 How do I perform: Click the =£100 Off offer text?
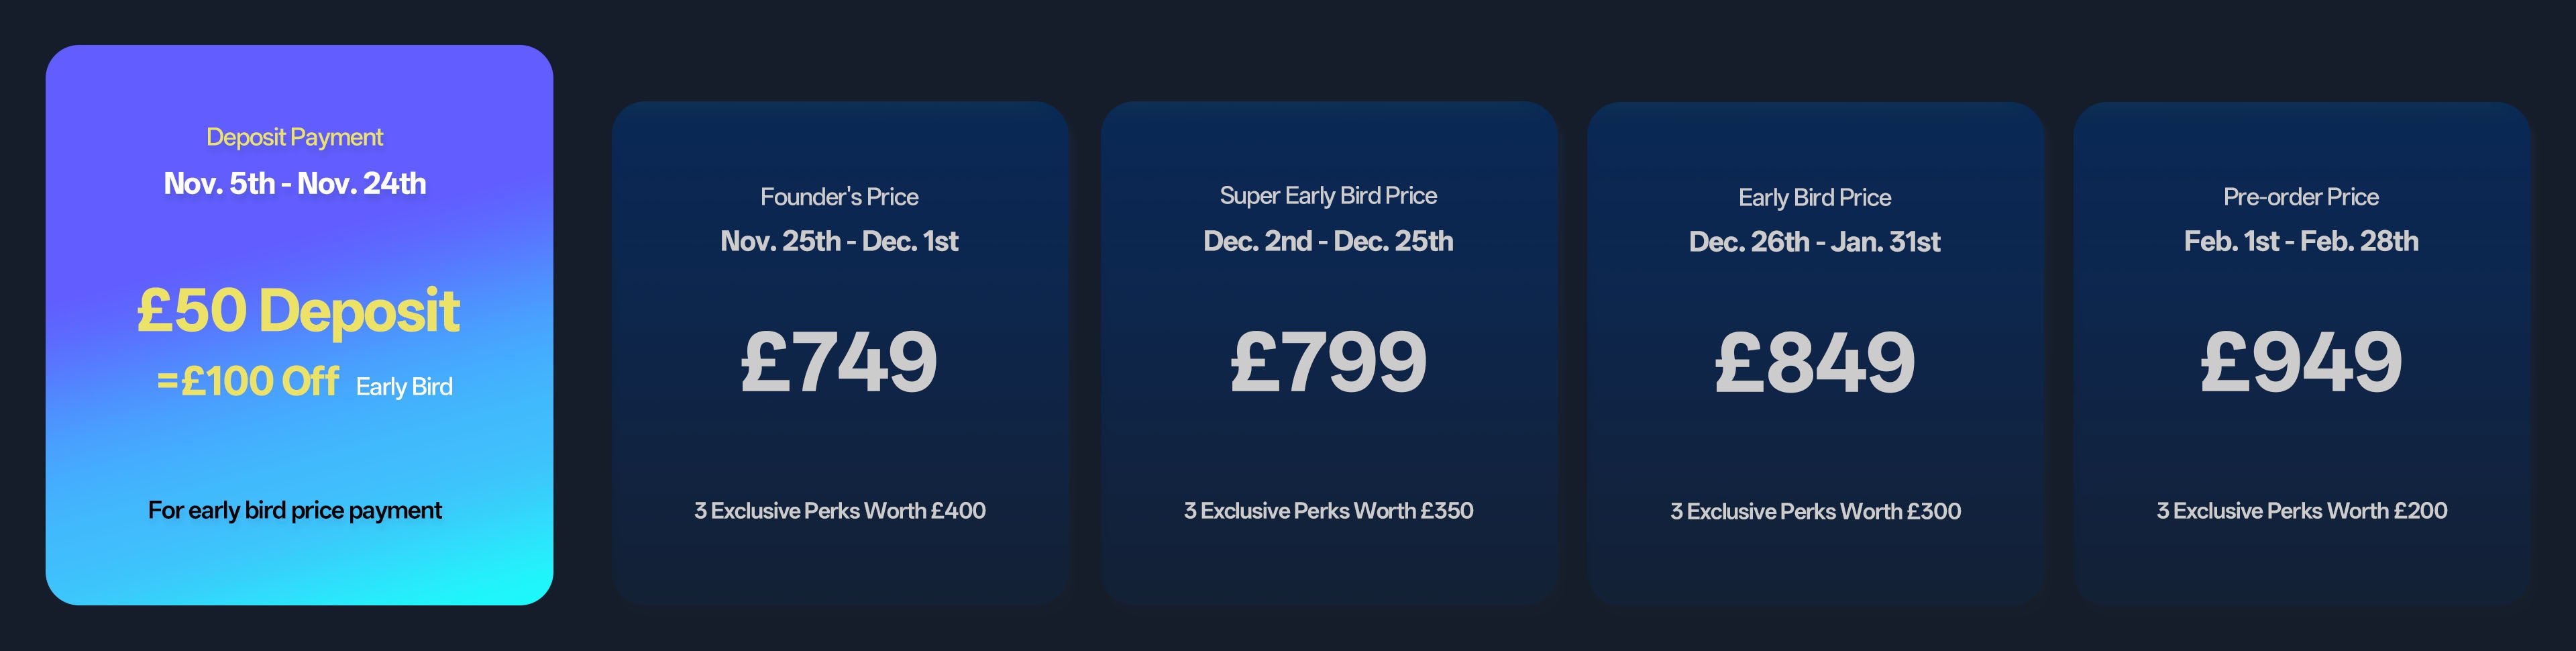(x=247, y=381)
